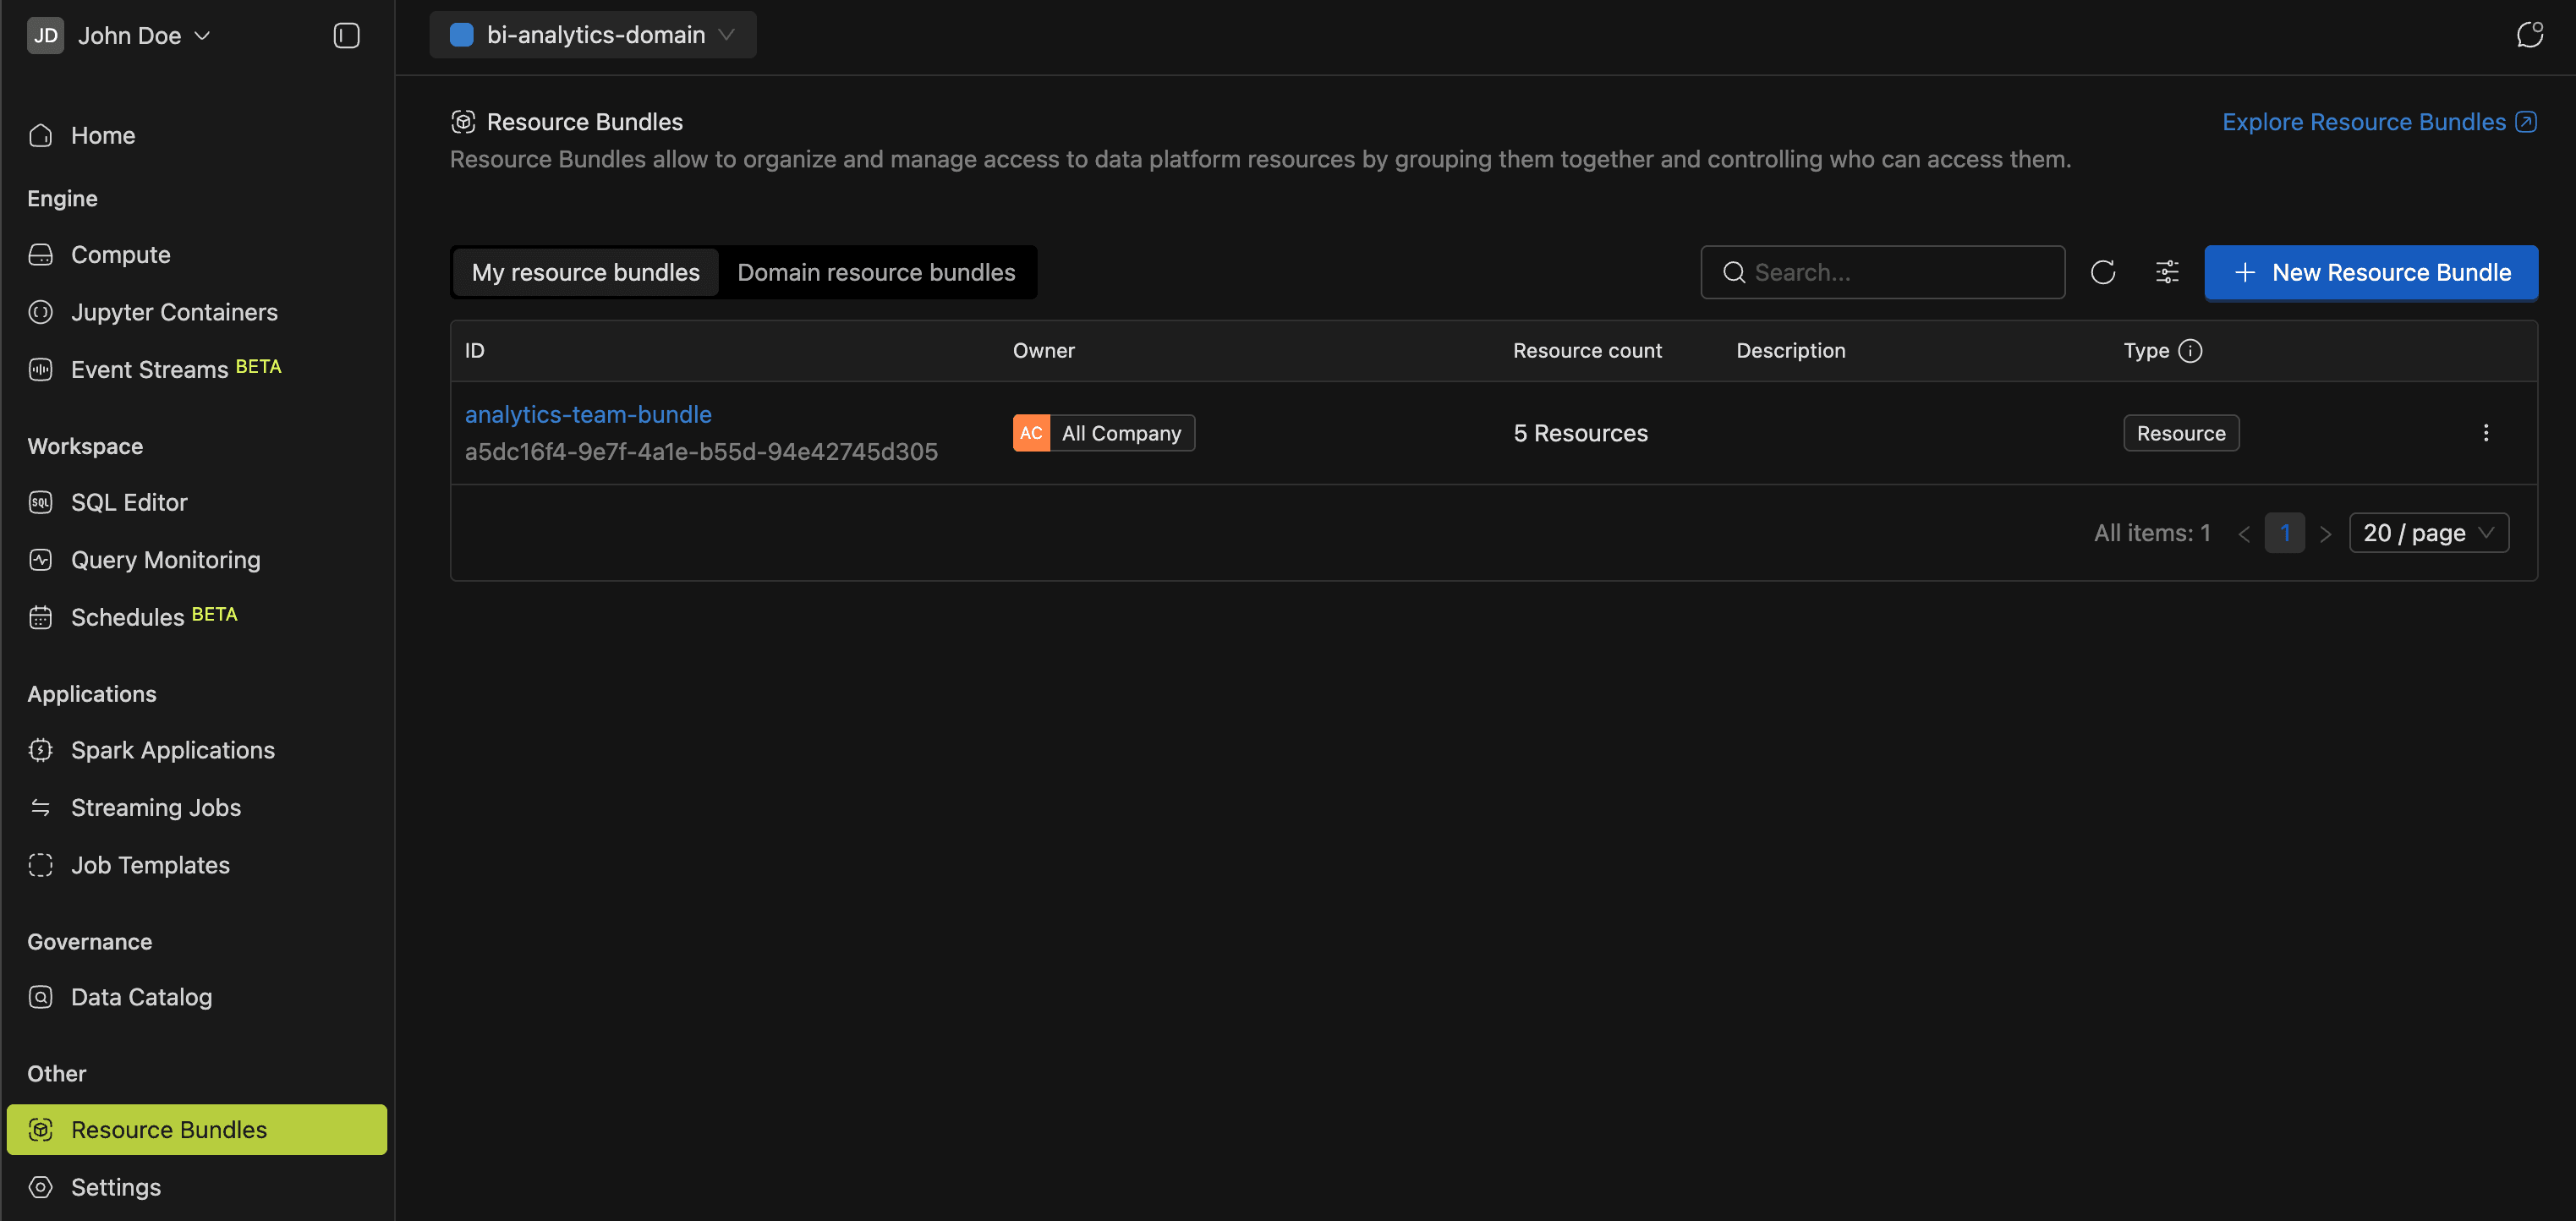Viewport: 2576px width, 1221px height.
Task: Open the Data Catalog
Action: point(141,996)
